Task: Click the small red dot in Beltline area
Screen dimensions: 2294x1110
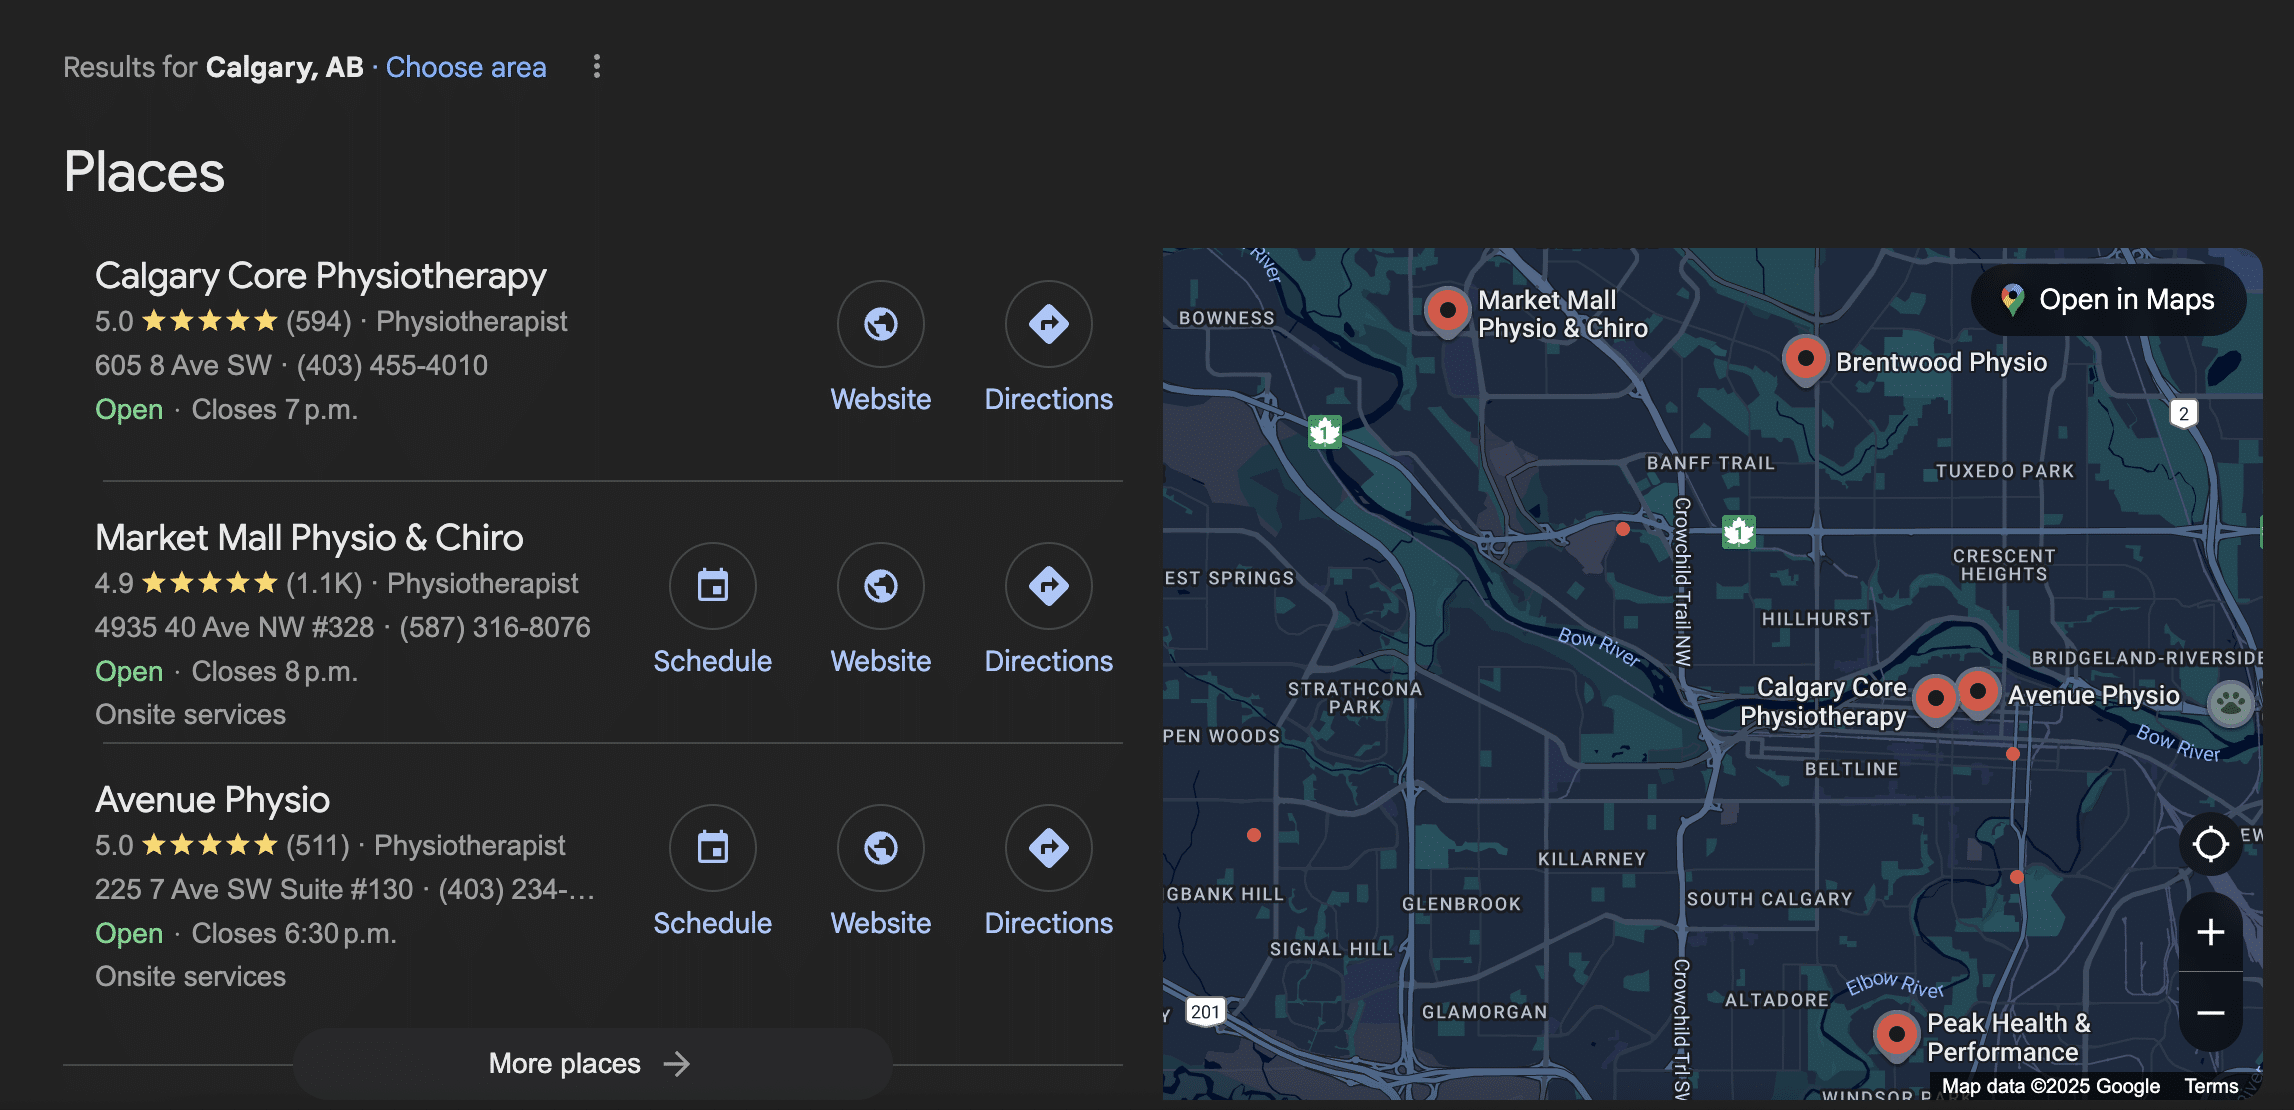Action: tap(2013, 754)
